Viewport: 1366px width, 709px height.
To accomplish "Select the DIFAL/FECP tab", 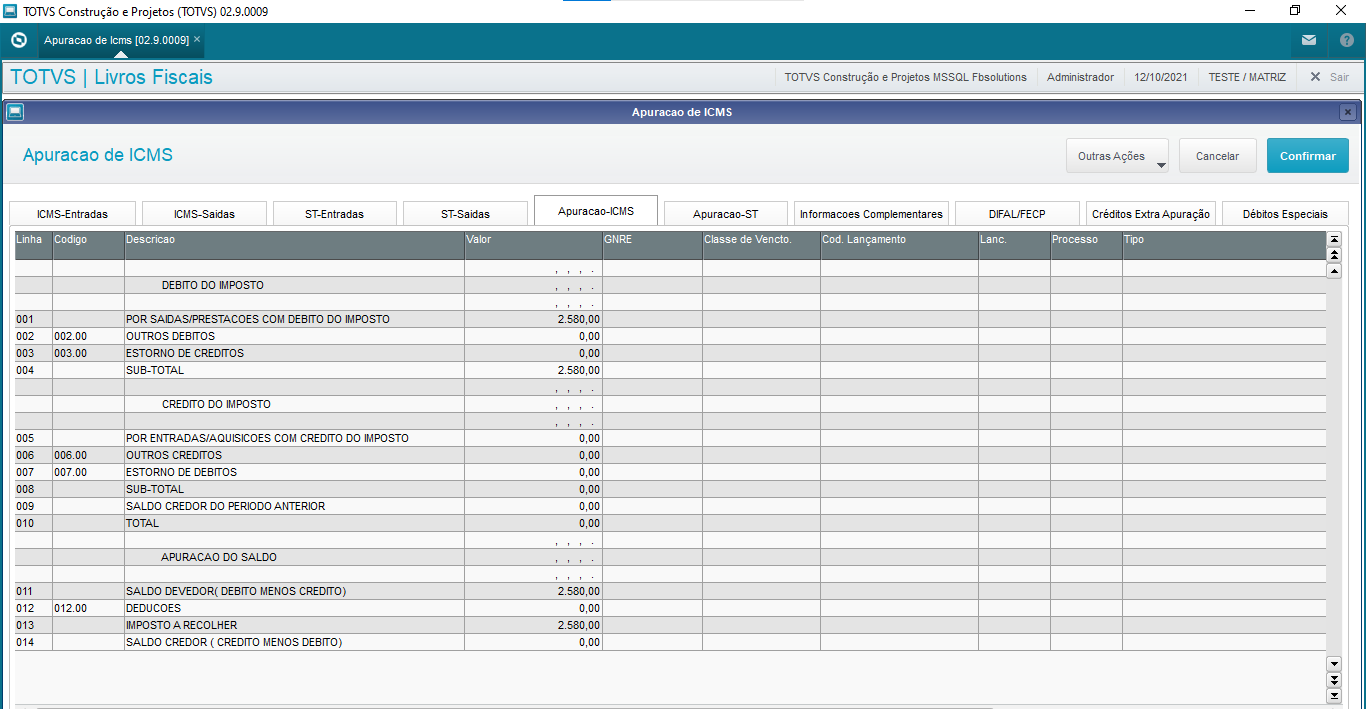I will [x=1017, y=214].
